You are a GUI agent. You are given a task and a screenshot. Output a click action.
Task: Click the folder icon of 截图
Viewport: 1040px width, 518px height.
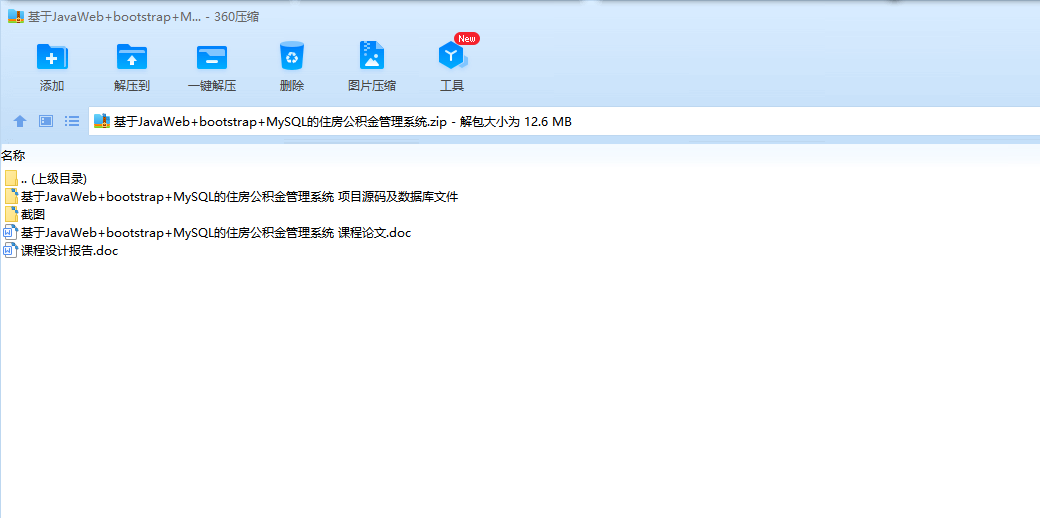tap(11, 214)
